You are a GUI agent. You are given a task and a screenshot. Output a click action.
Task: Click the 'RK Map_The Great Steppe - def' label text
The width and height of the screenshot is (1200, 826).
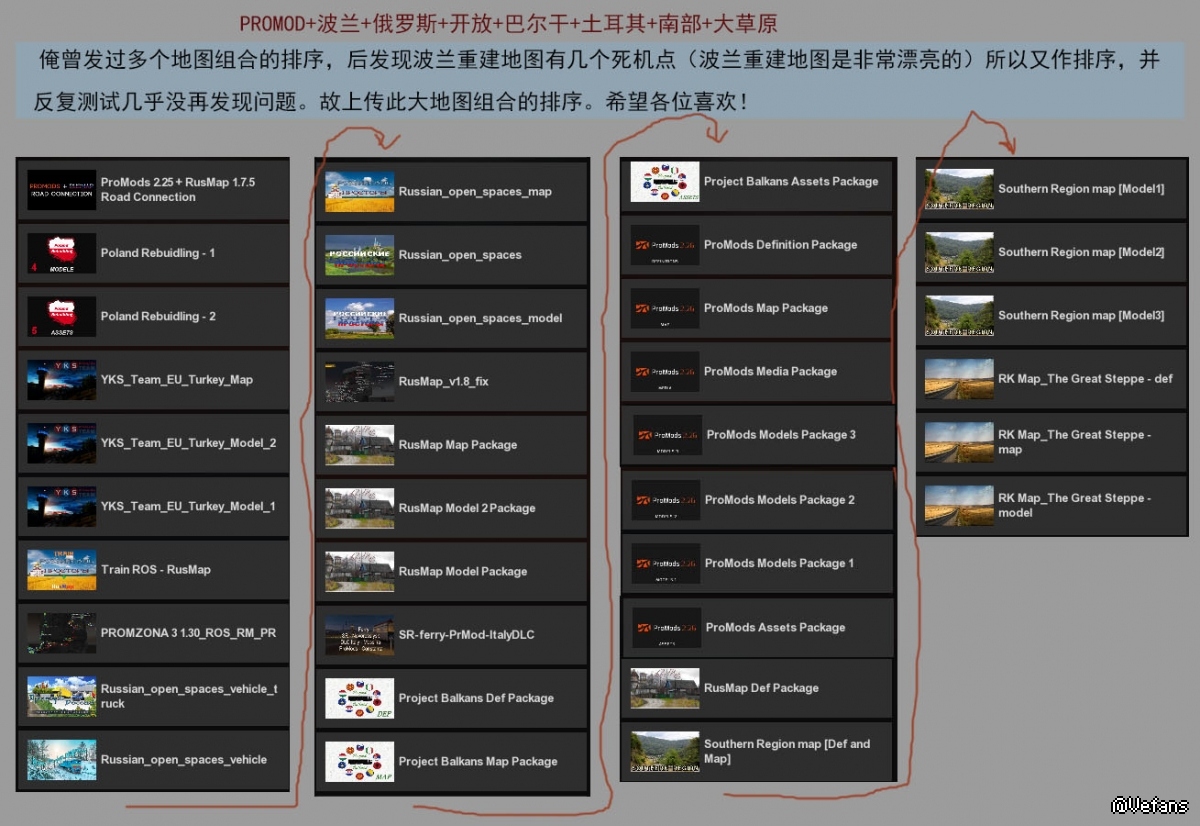[x=1086, y=379]
